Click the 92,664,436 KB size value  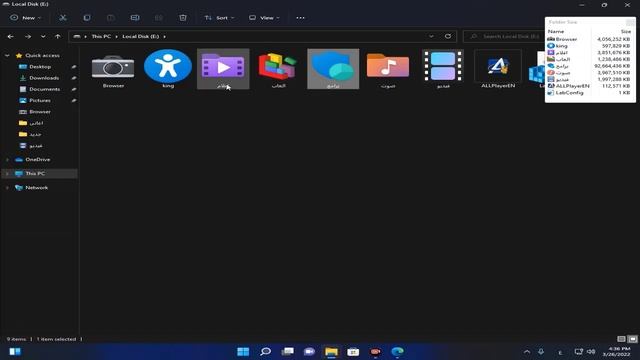click(x=612, y=66)
